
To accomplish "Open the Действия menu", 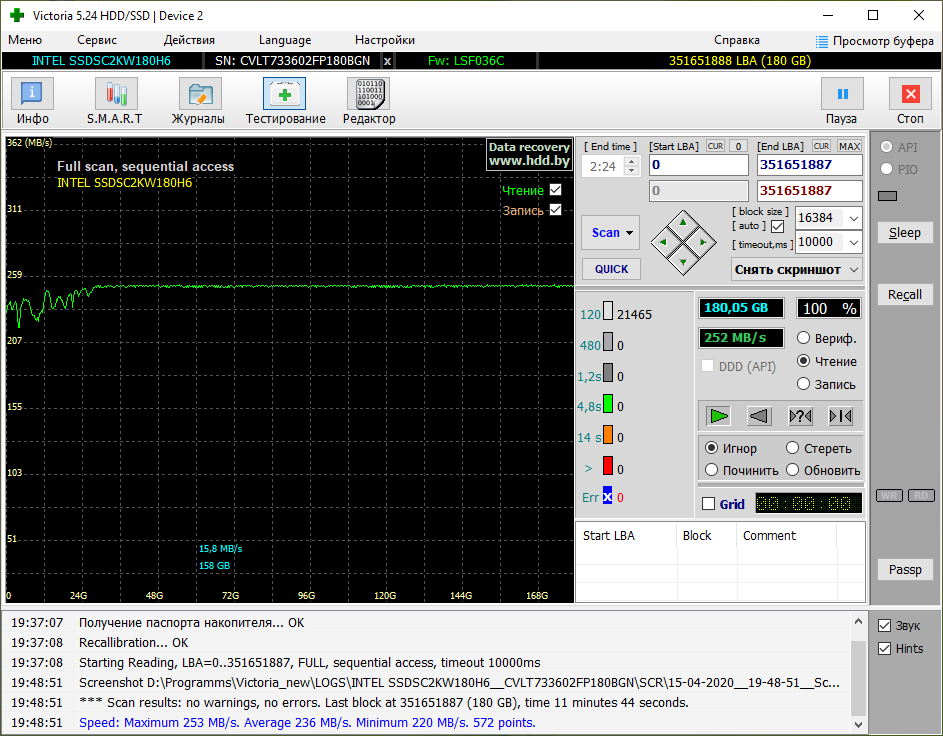I will pos(189,40).
